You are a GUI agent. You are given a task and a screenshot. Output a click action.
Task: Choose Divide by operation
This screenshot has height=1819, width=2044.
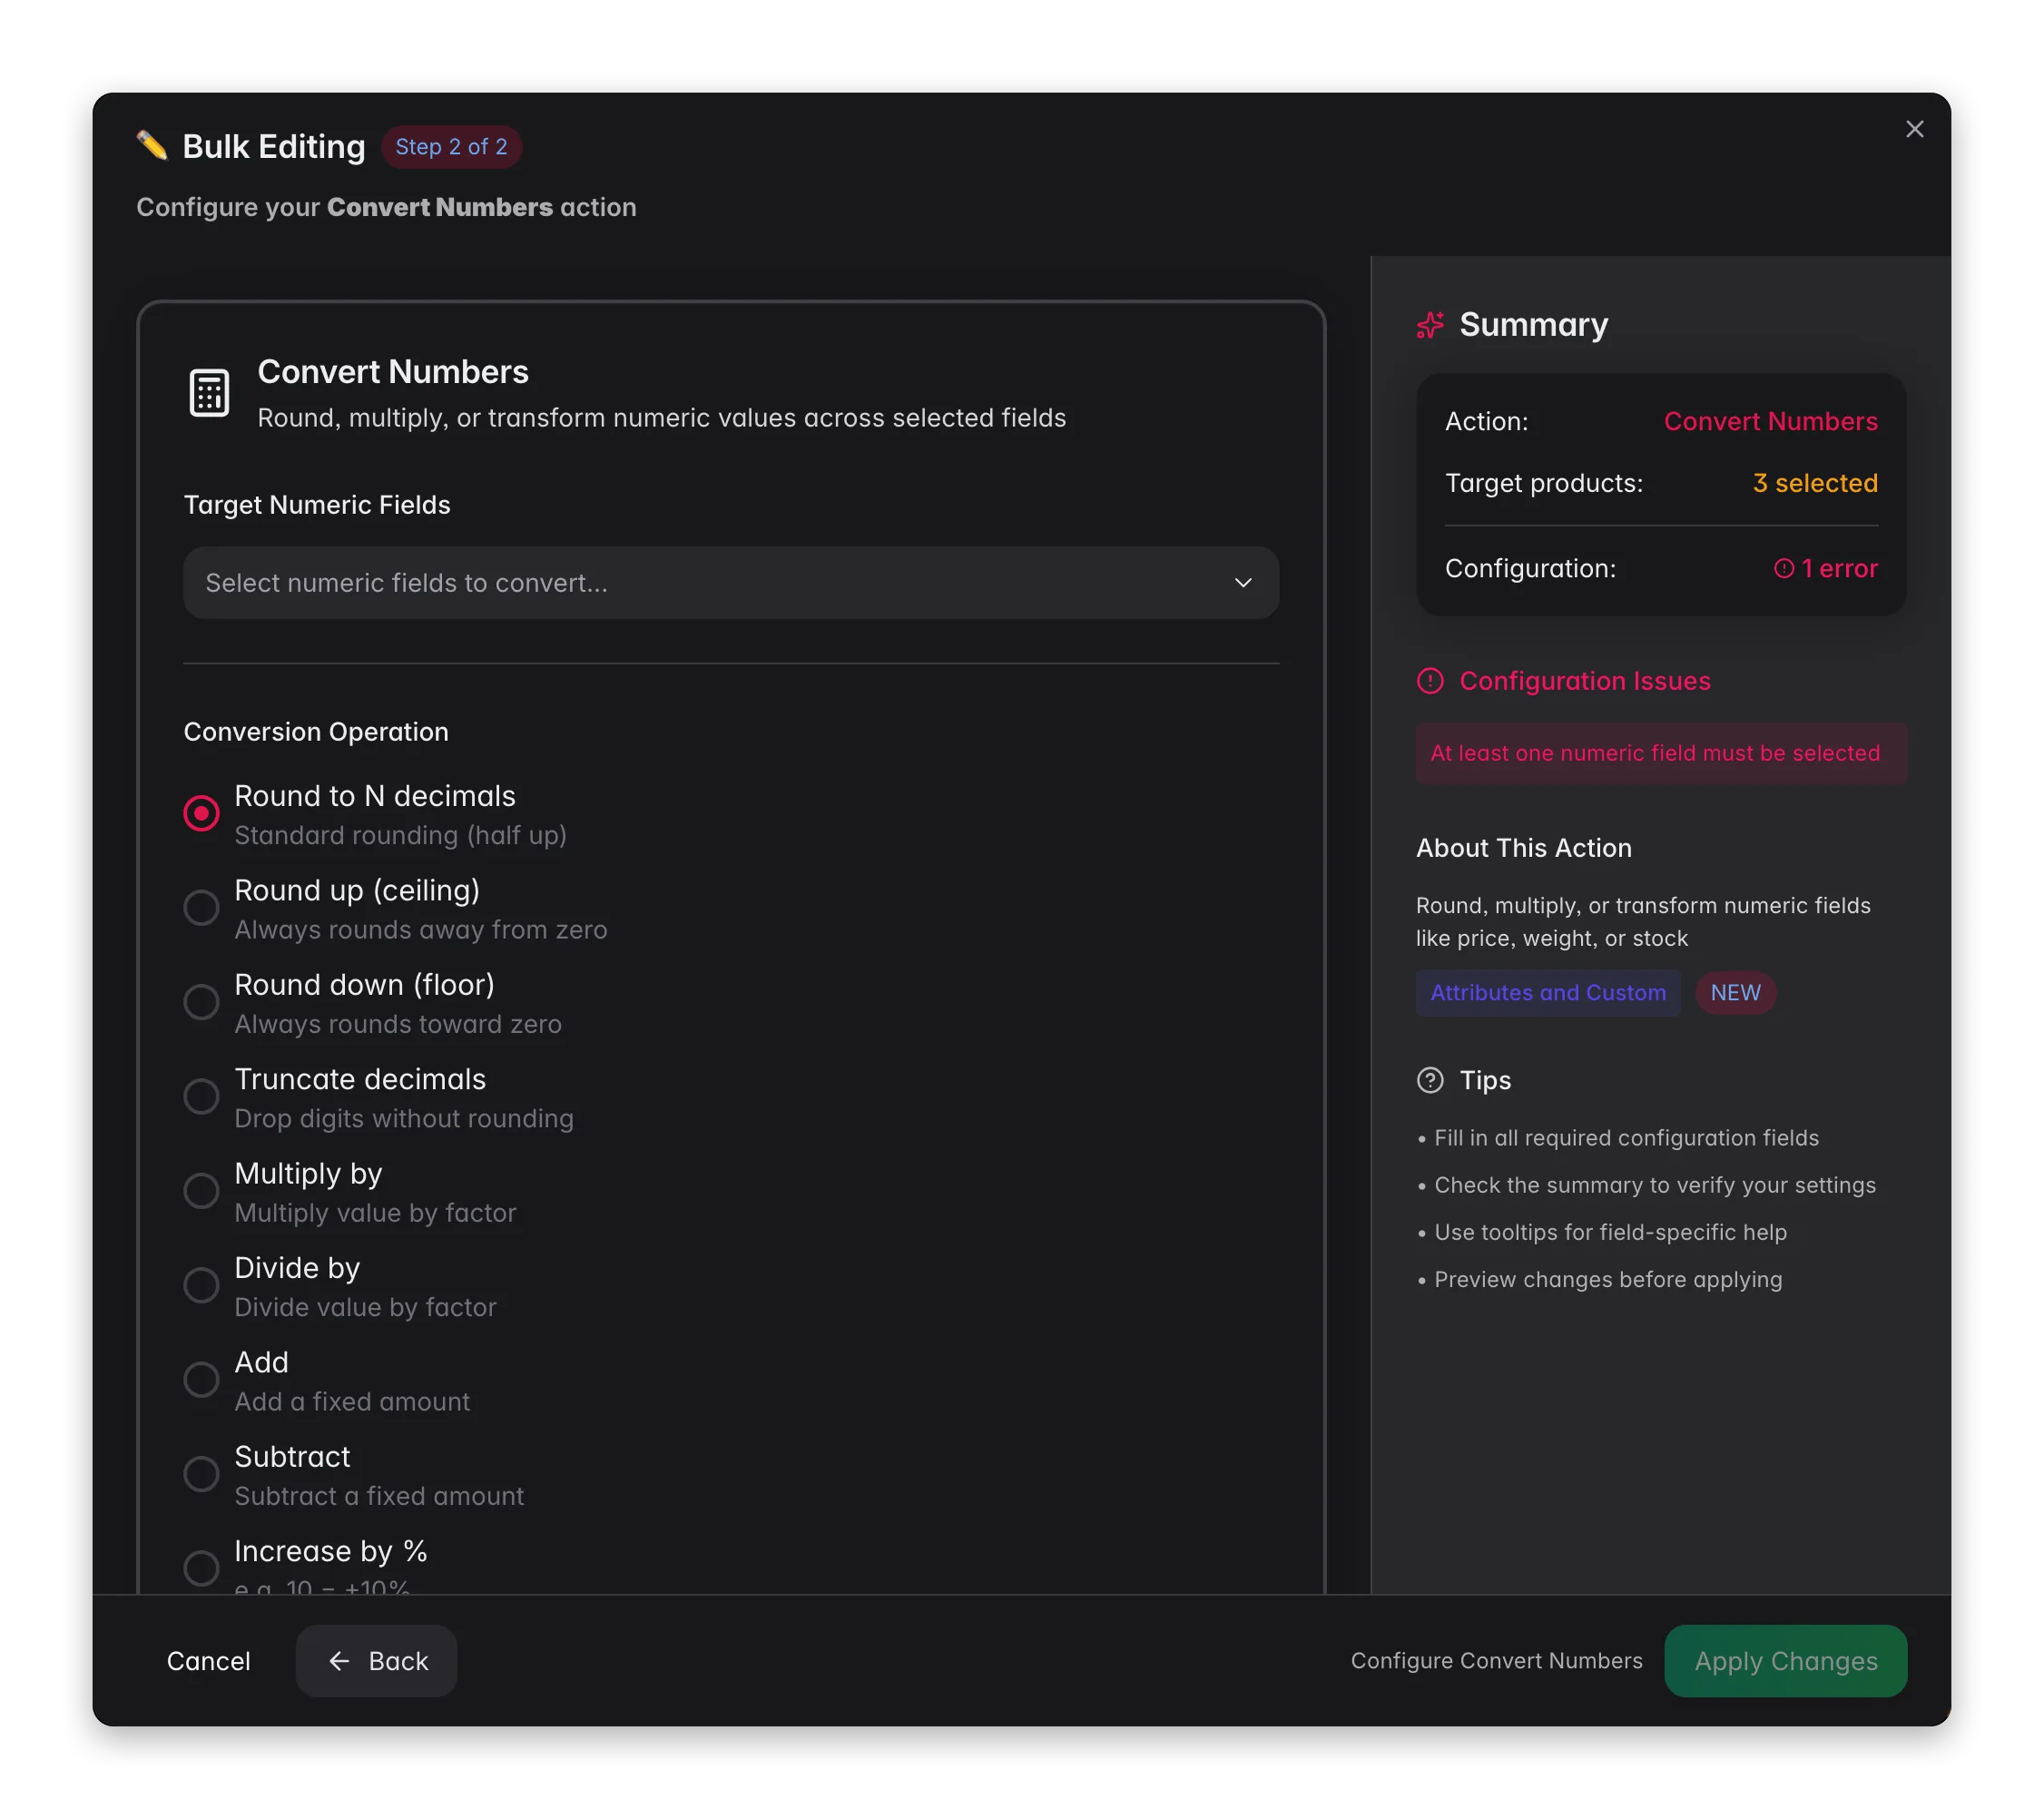coord(201,1285)
